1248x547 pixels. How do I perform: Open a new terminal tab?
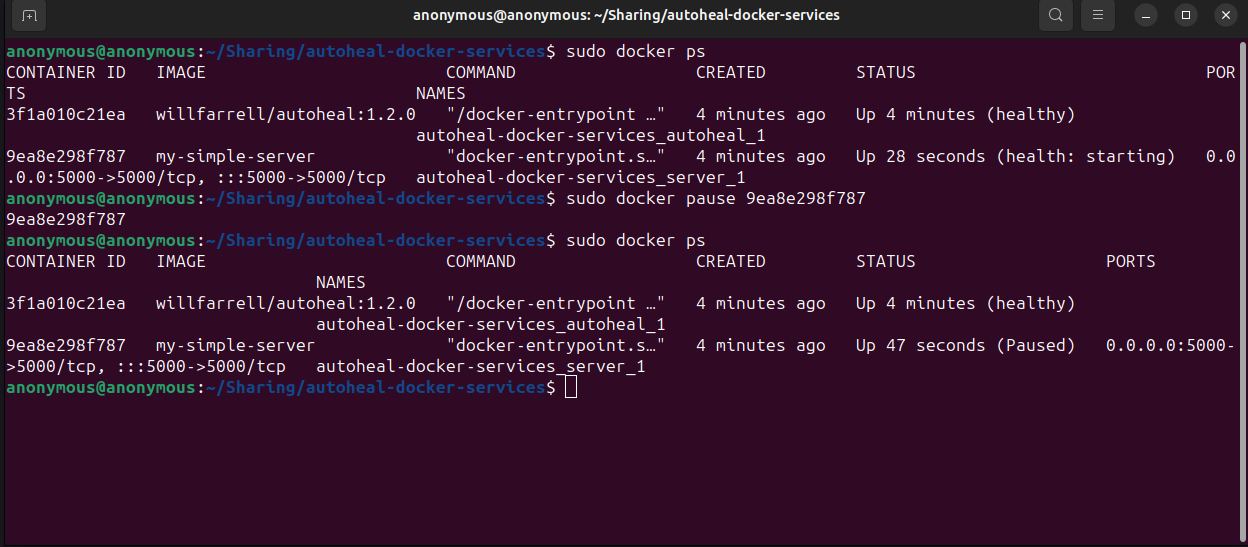pos(29,16)
